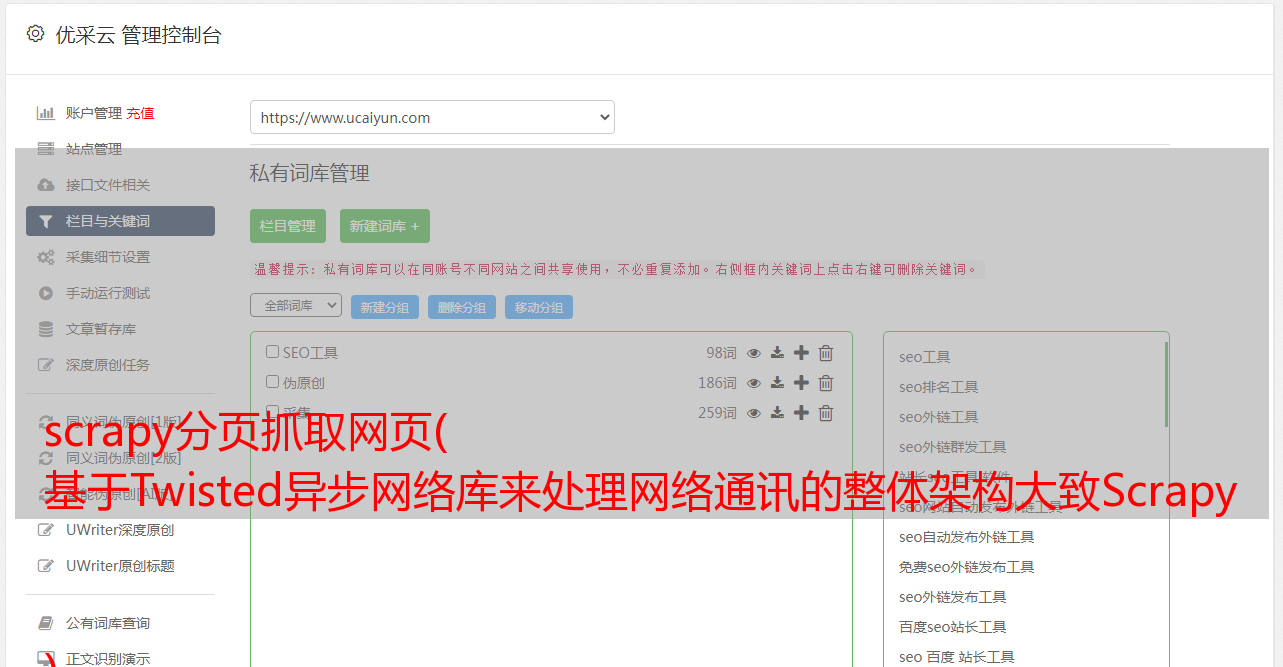Screen dimensions: 1283x667
Task: Delete the 伪原创 library with trash icon
Action: (x=826, y=383)
